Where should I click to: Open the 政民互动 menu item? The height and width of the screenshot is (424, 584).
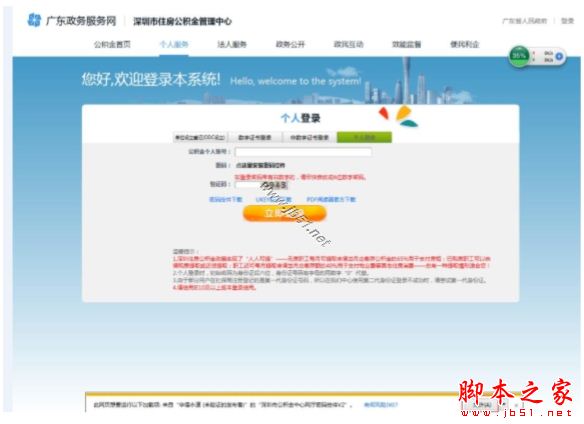coord(348,44)
